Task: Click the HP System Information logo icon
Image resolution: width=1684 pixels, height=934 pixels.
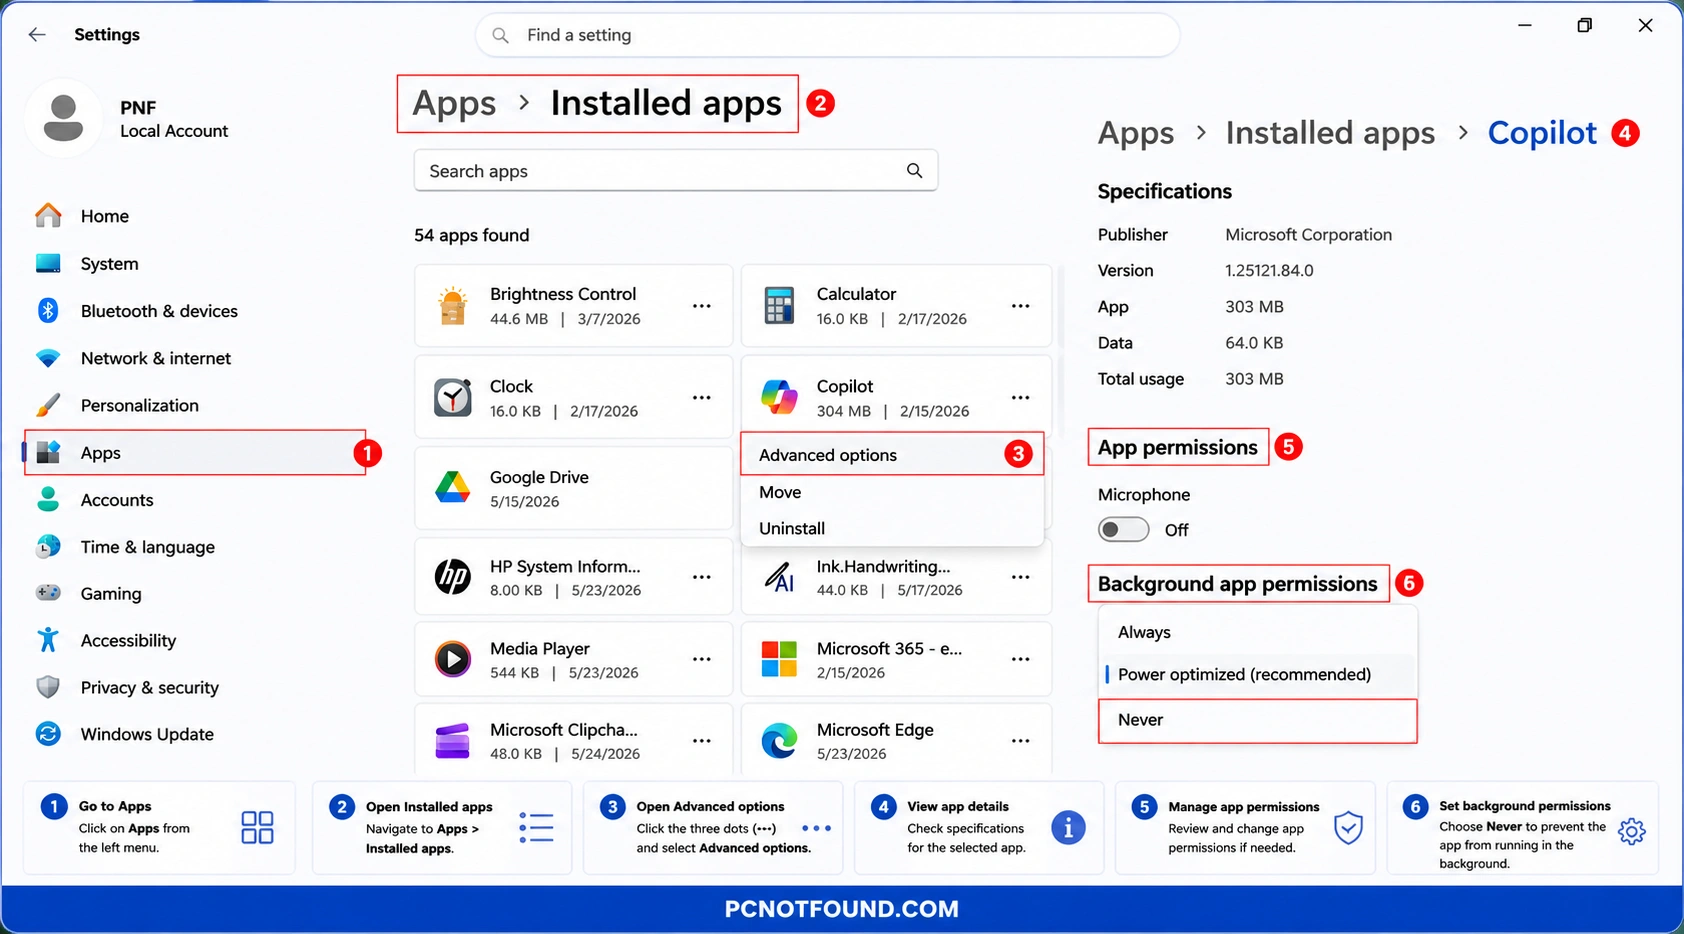Action: (453, 577)
